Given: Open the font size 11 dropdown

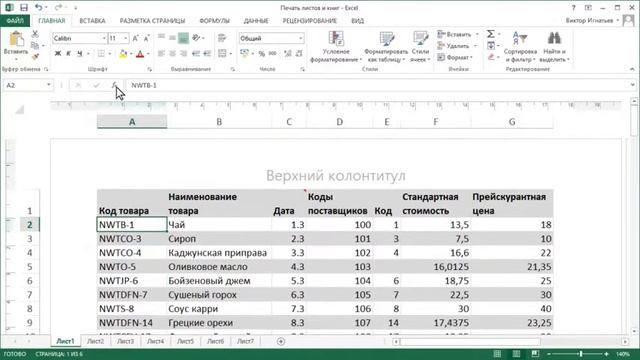Looking at the screenshot, I should click(125, 38).
